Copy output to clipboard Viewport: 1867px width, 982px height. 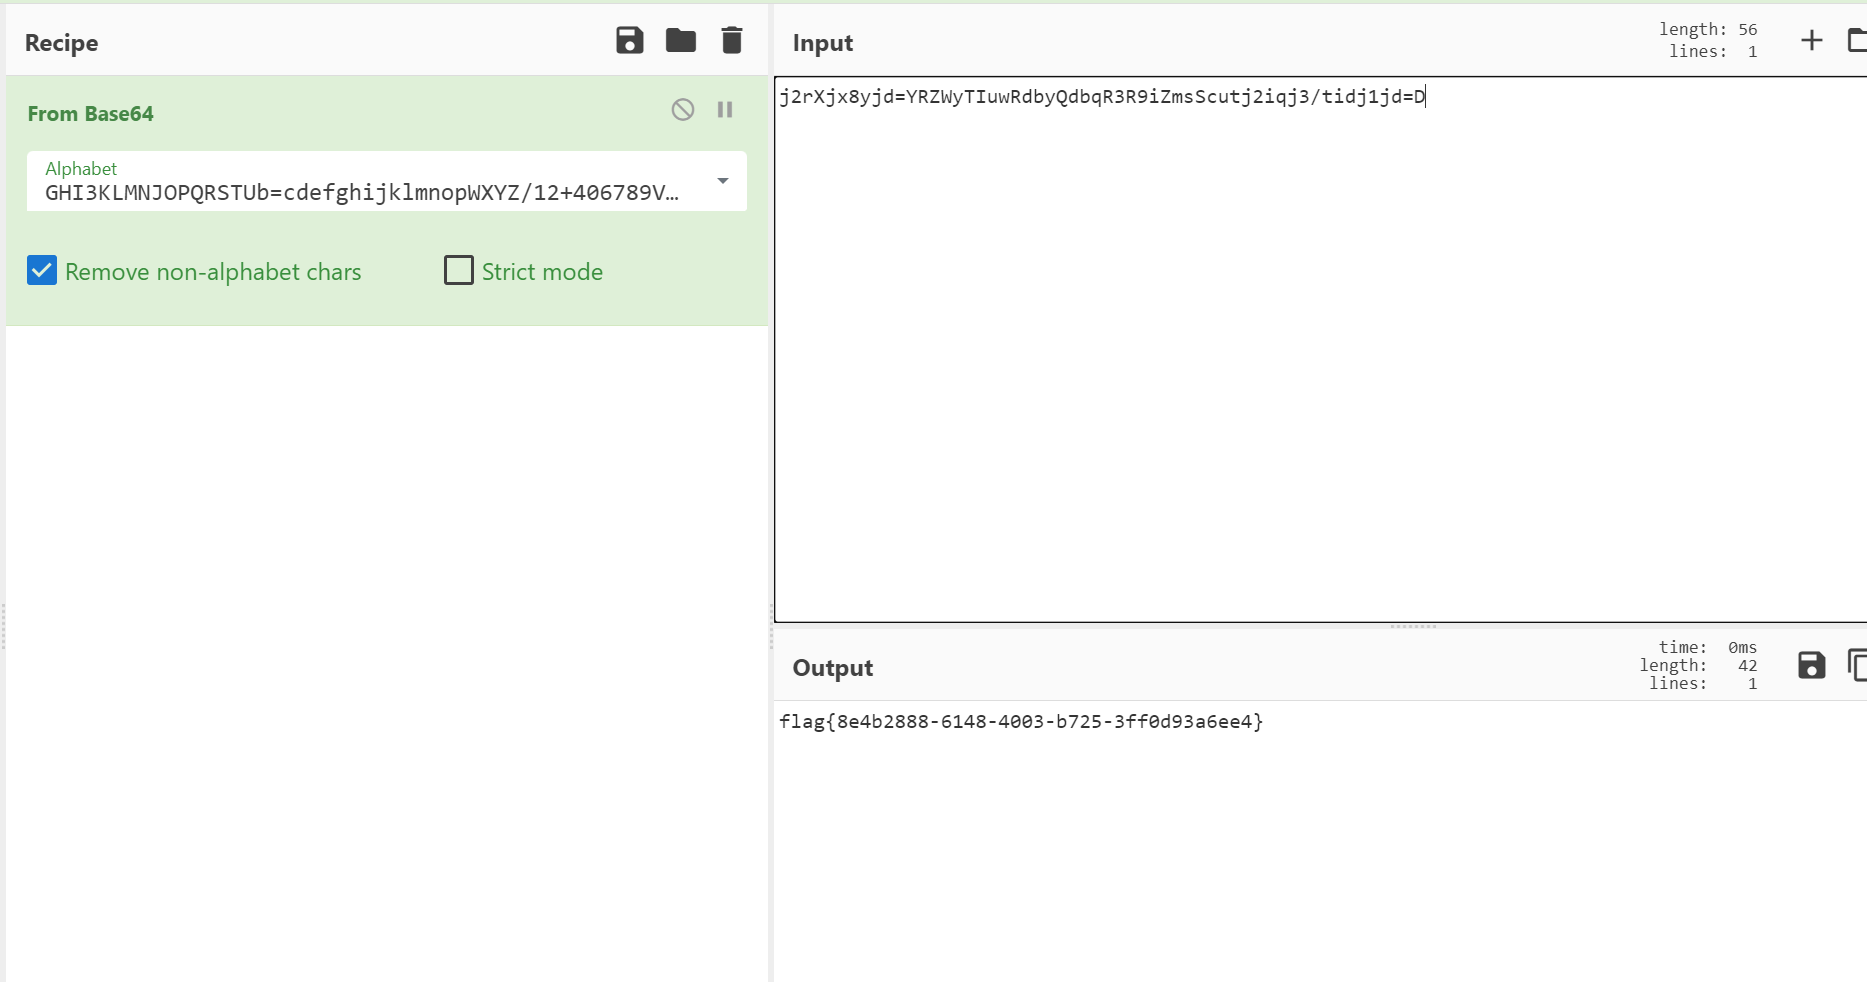click(x=1857, y=666)
